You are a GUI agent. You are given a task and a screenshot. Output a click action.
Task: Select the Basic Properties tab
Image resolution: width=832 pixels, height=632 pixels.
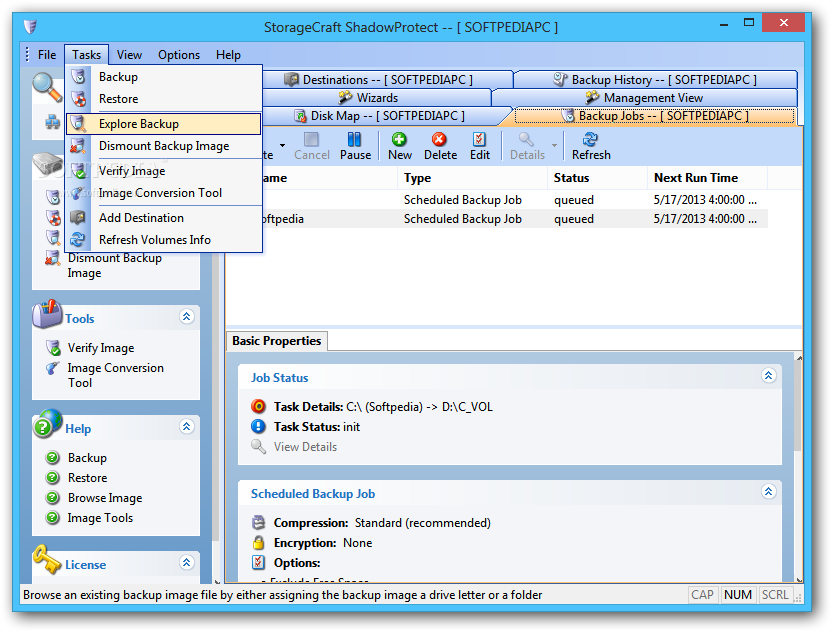(276, 341)
